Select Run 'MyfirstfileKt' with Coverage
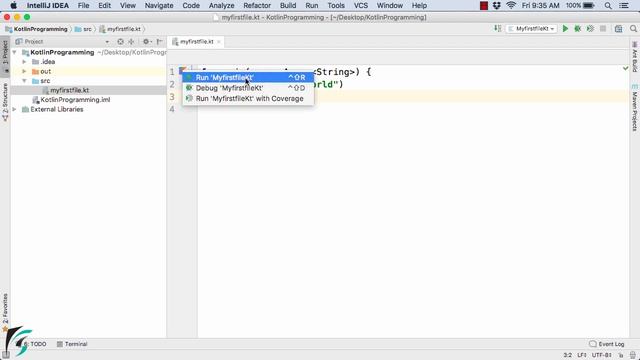Screen dimensions: 640x360 (x=248, y=99)
